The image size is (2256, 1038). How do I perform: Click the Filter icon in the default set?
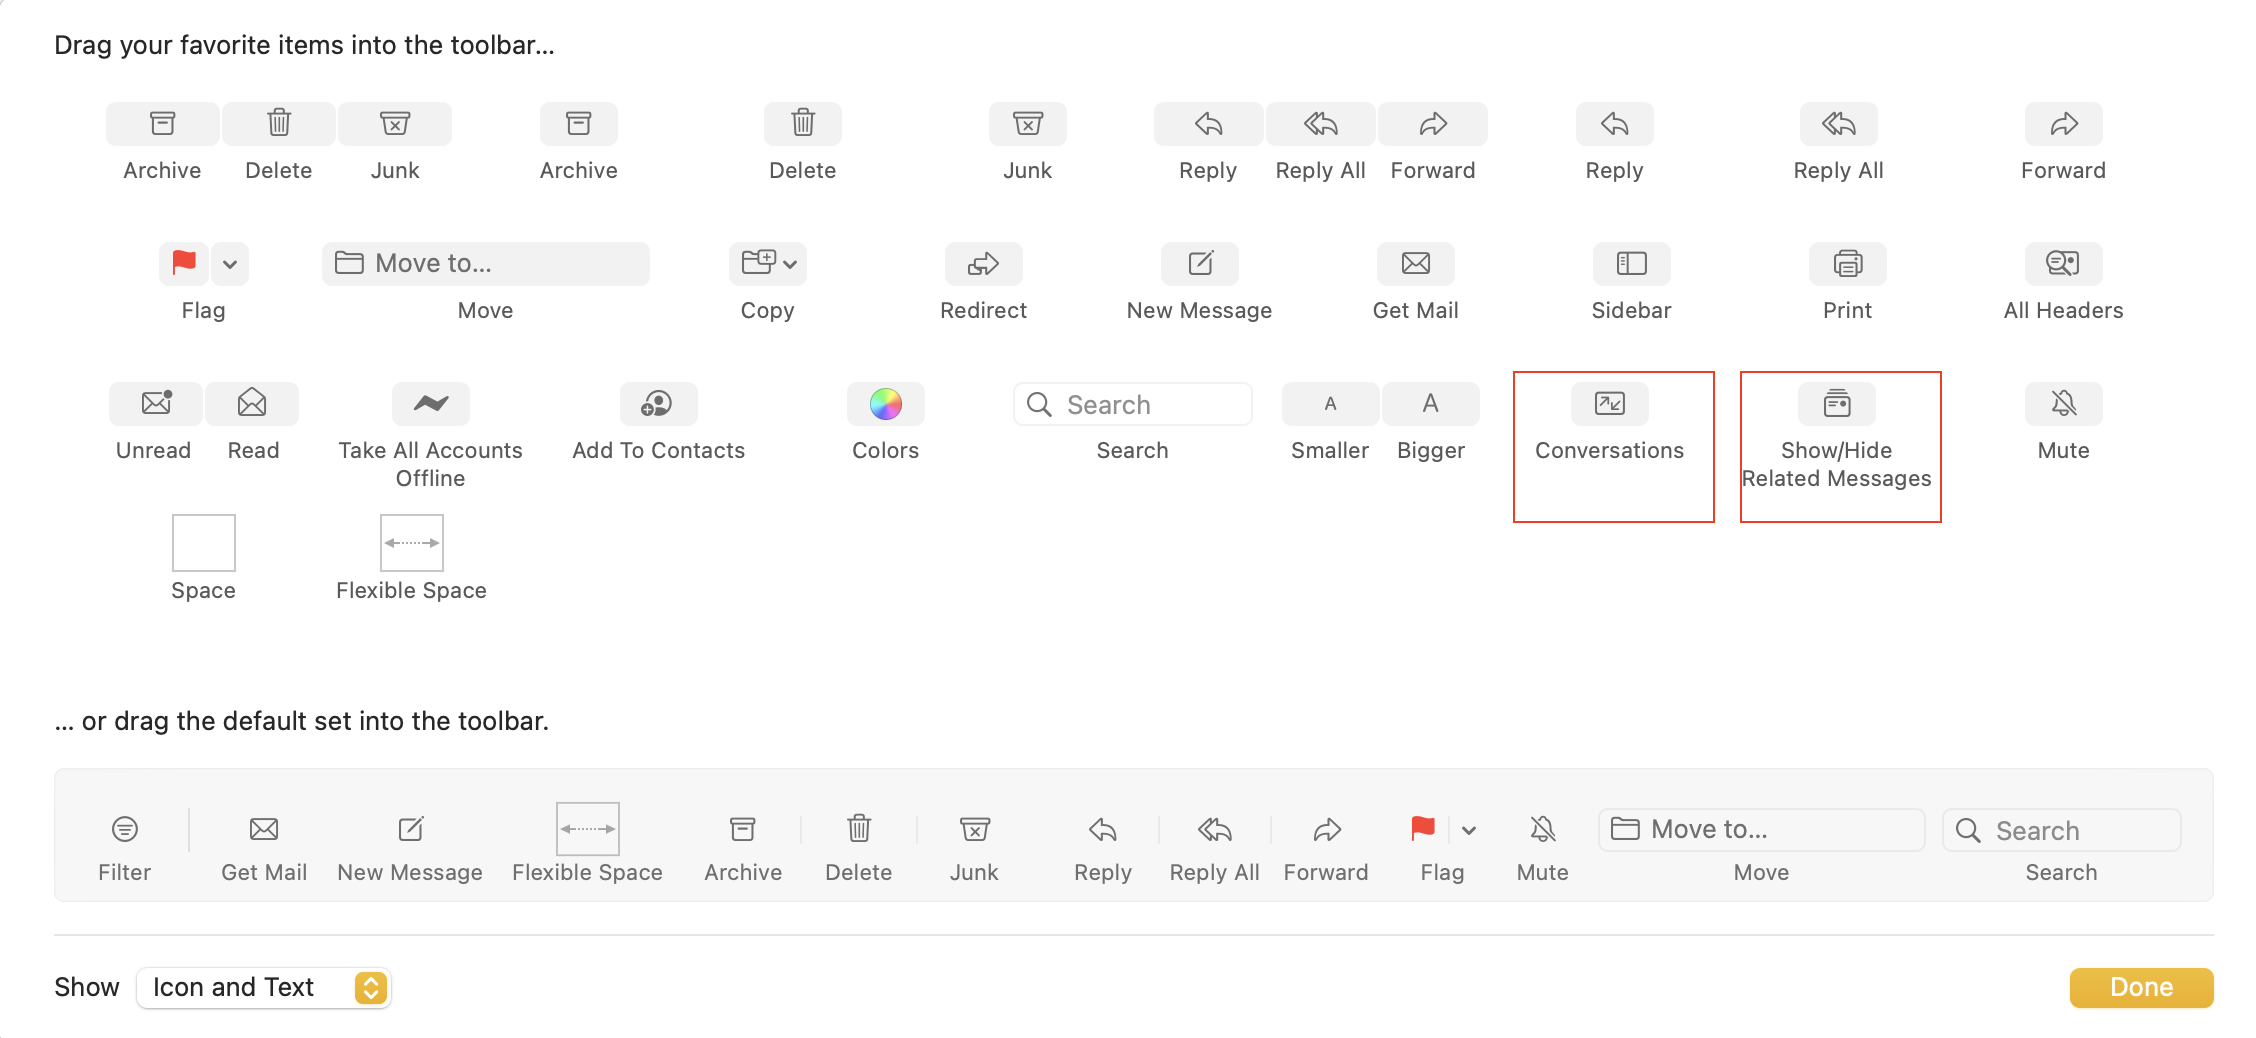point(125,829)
